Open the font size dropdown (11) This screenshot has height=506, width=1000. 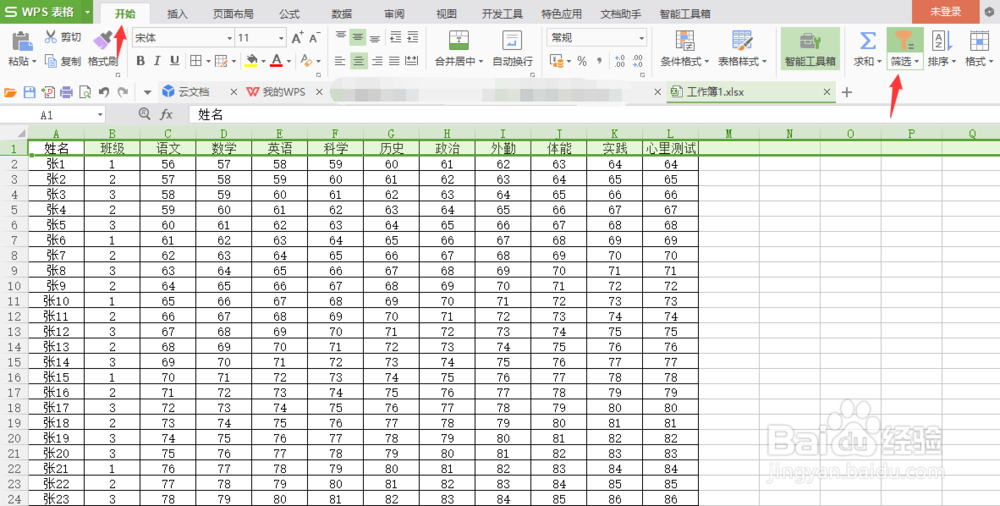(281, 38)
